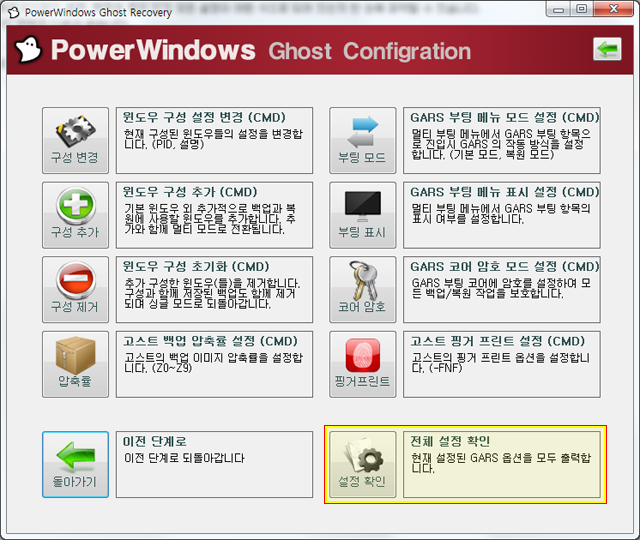
Task: Click 윈도우 구성 설정 변경 (CMD) description box
Action: tap(214, 140)
